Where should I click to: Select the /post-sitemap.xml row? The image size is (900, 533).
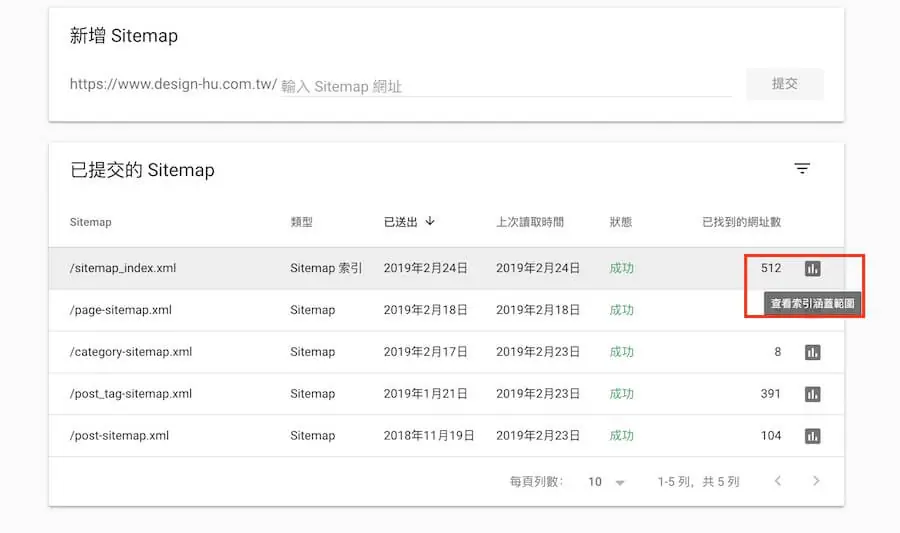[x=446, y=435]
